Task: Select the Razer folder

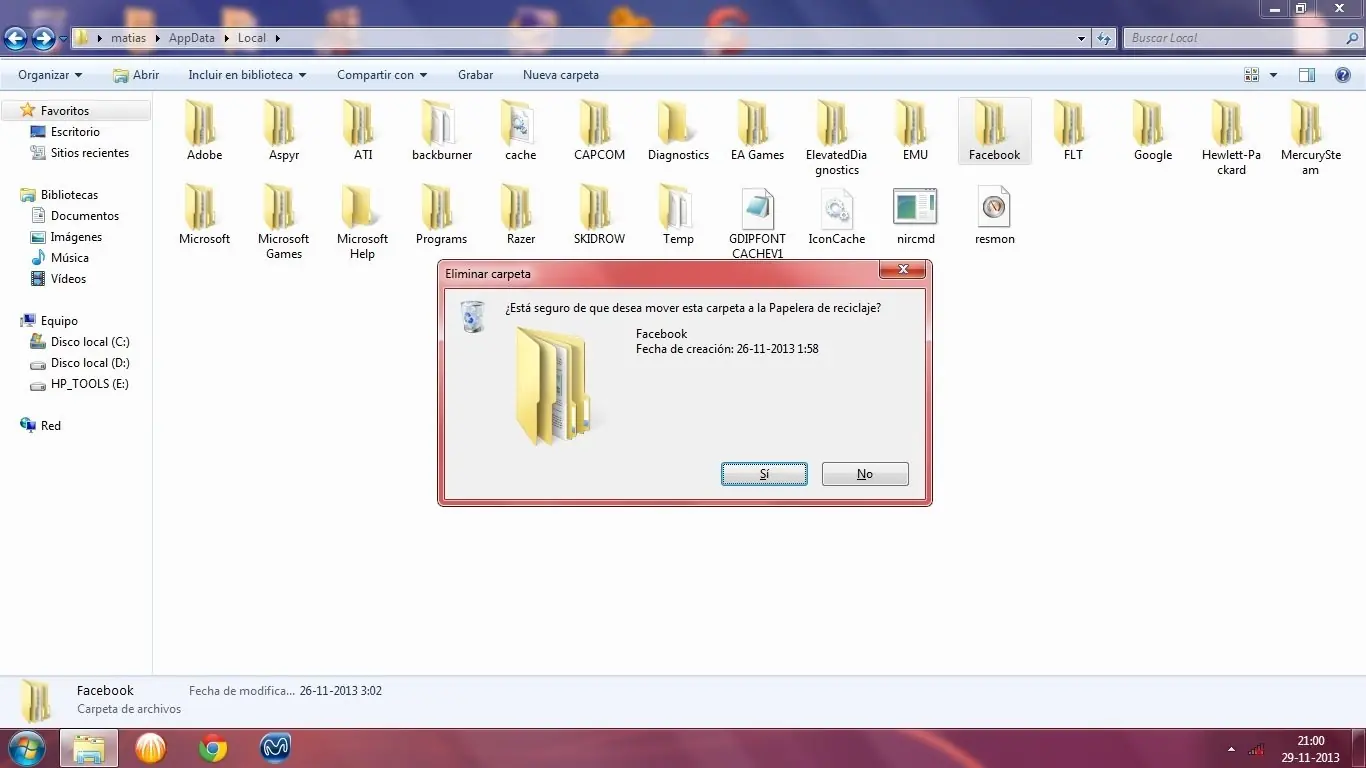Action: click(520, 215)
